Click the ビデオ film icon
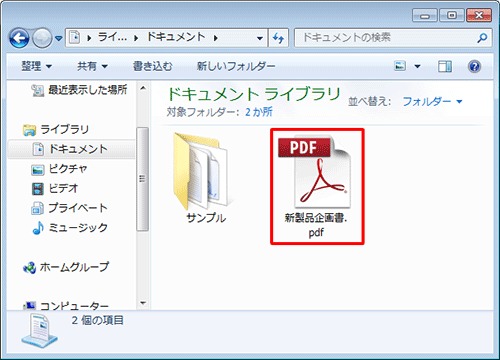Screen dimensions: 500x360 38,189
